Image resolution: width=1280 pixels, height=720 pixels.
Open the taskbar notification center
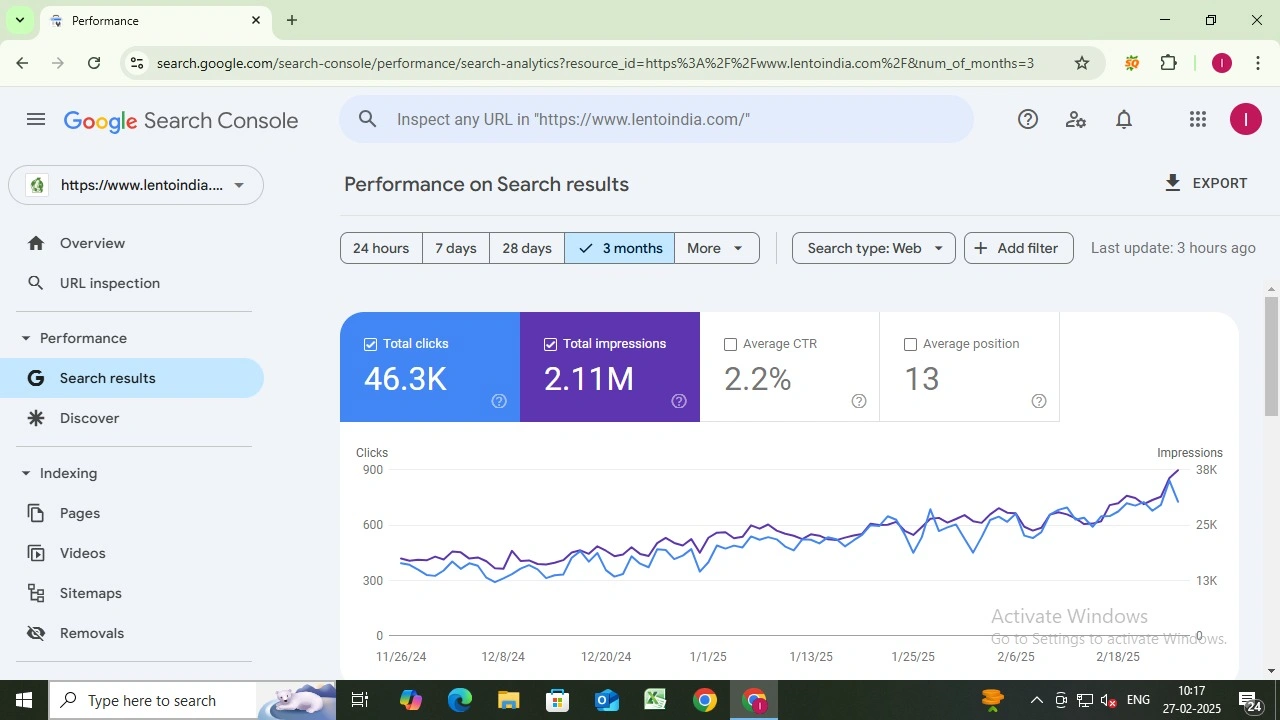(1250, 700)
